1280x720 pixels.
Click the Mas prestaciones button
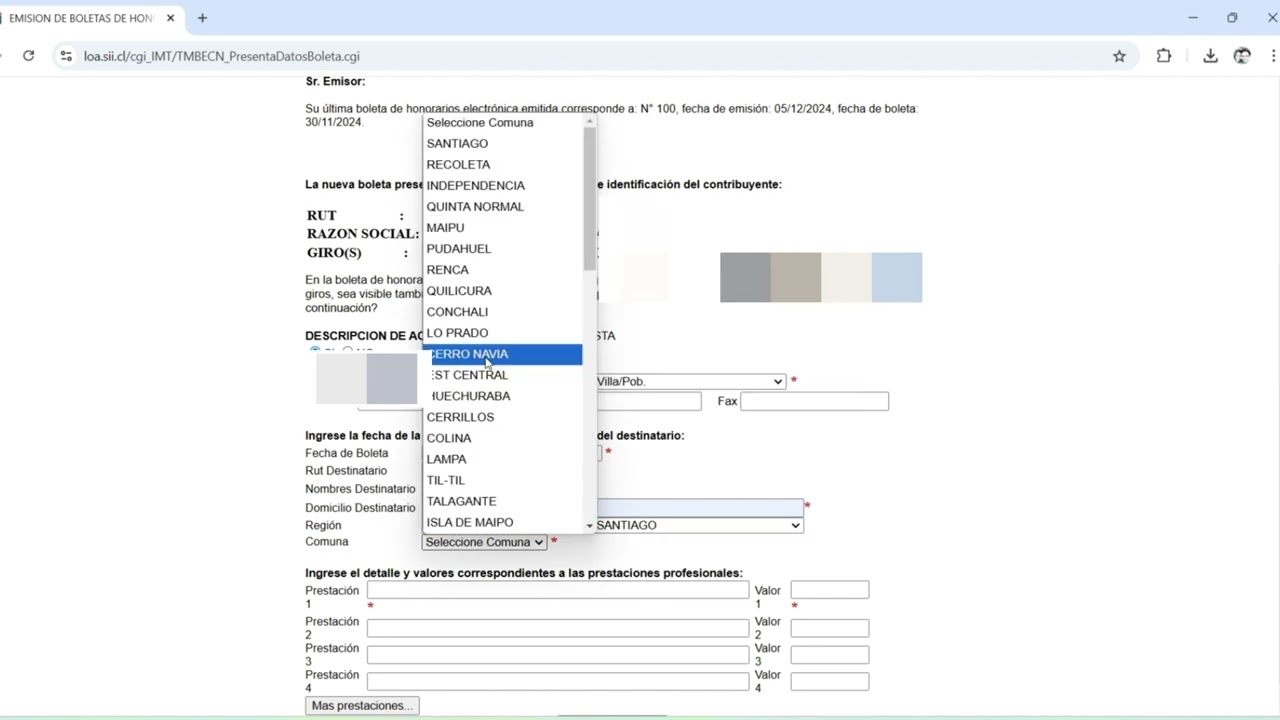point(362,705)
